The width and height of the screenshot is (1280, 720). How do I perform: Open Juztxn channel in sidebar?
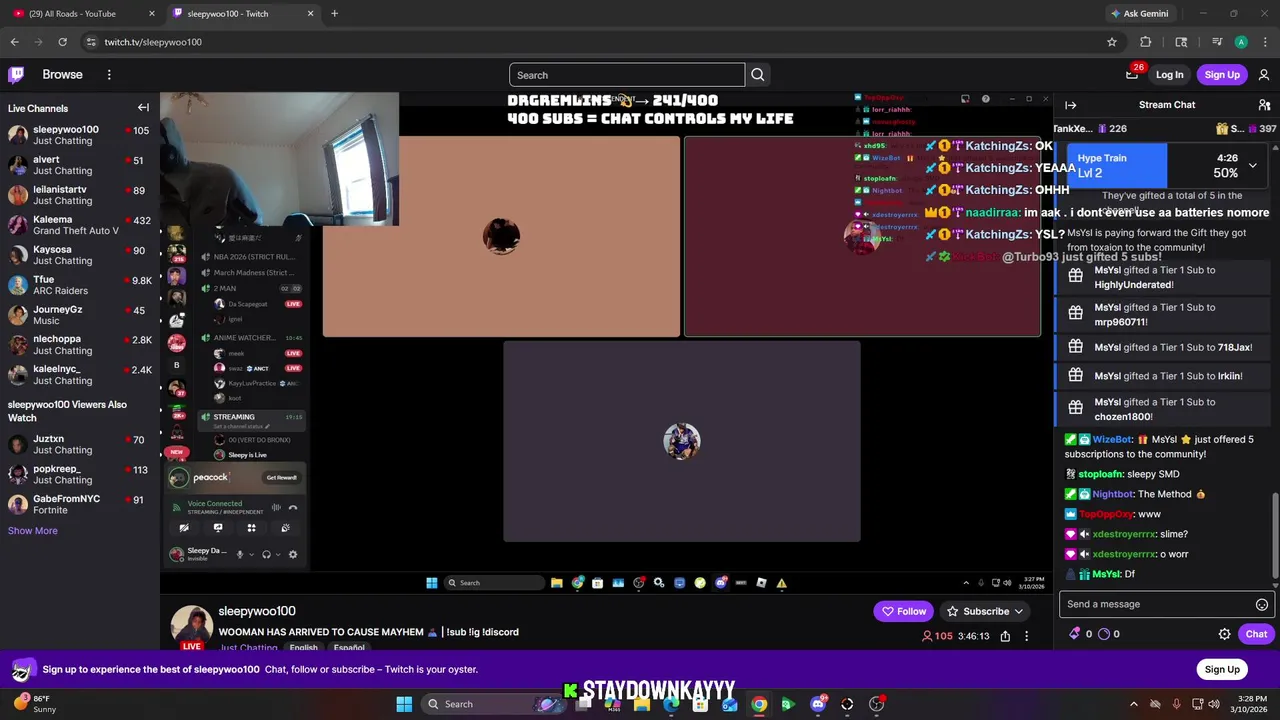click(x=80, y=444)
